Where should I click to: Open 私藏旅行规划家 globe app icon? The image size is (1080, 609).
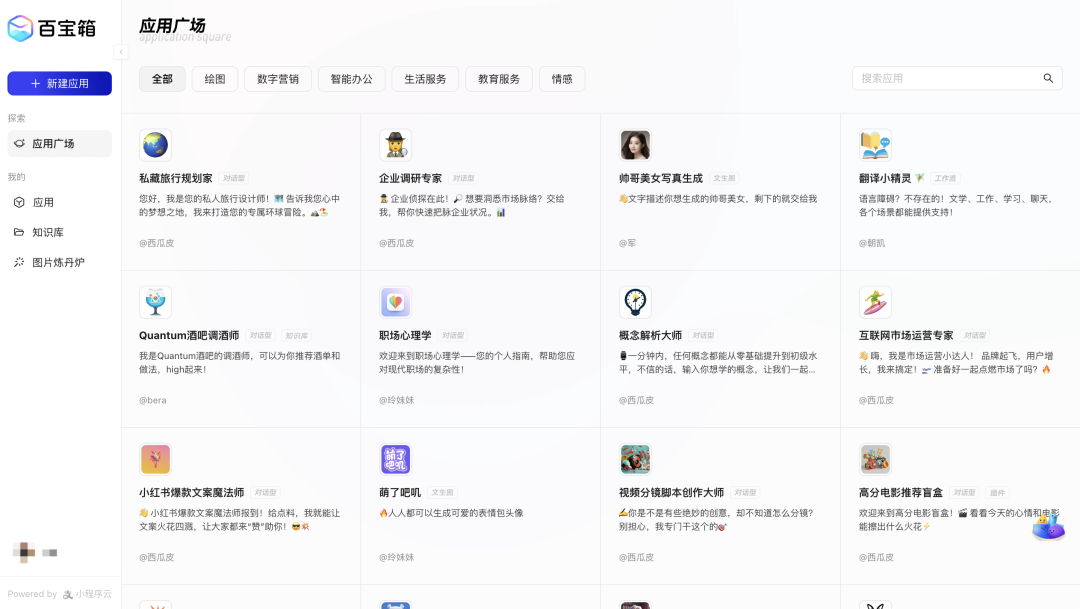[155, 145]
